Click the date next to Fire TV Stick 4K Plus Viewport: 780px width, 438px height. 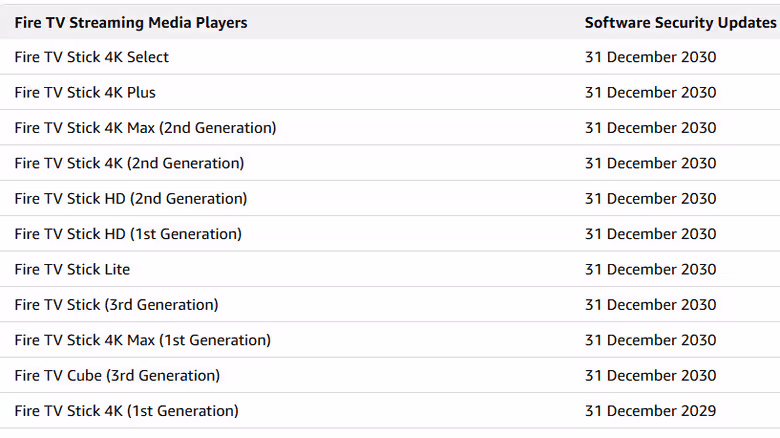(651, 93)
